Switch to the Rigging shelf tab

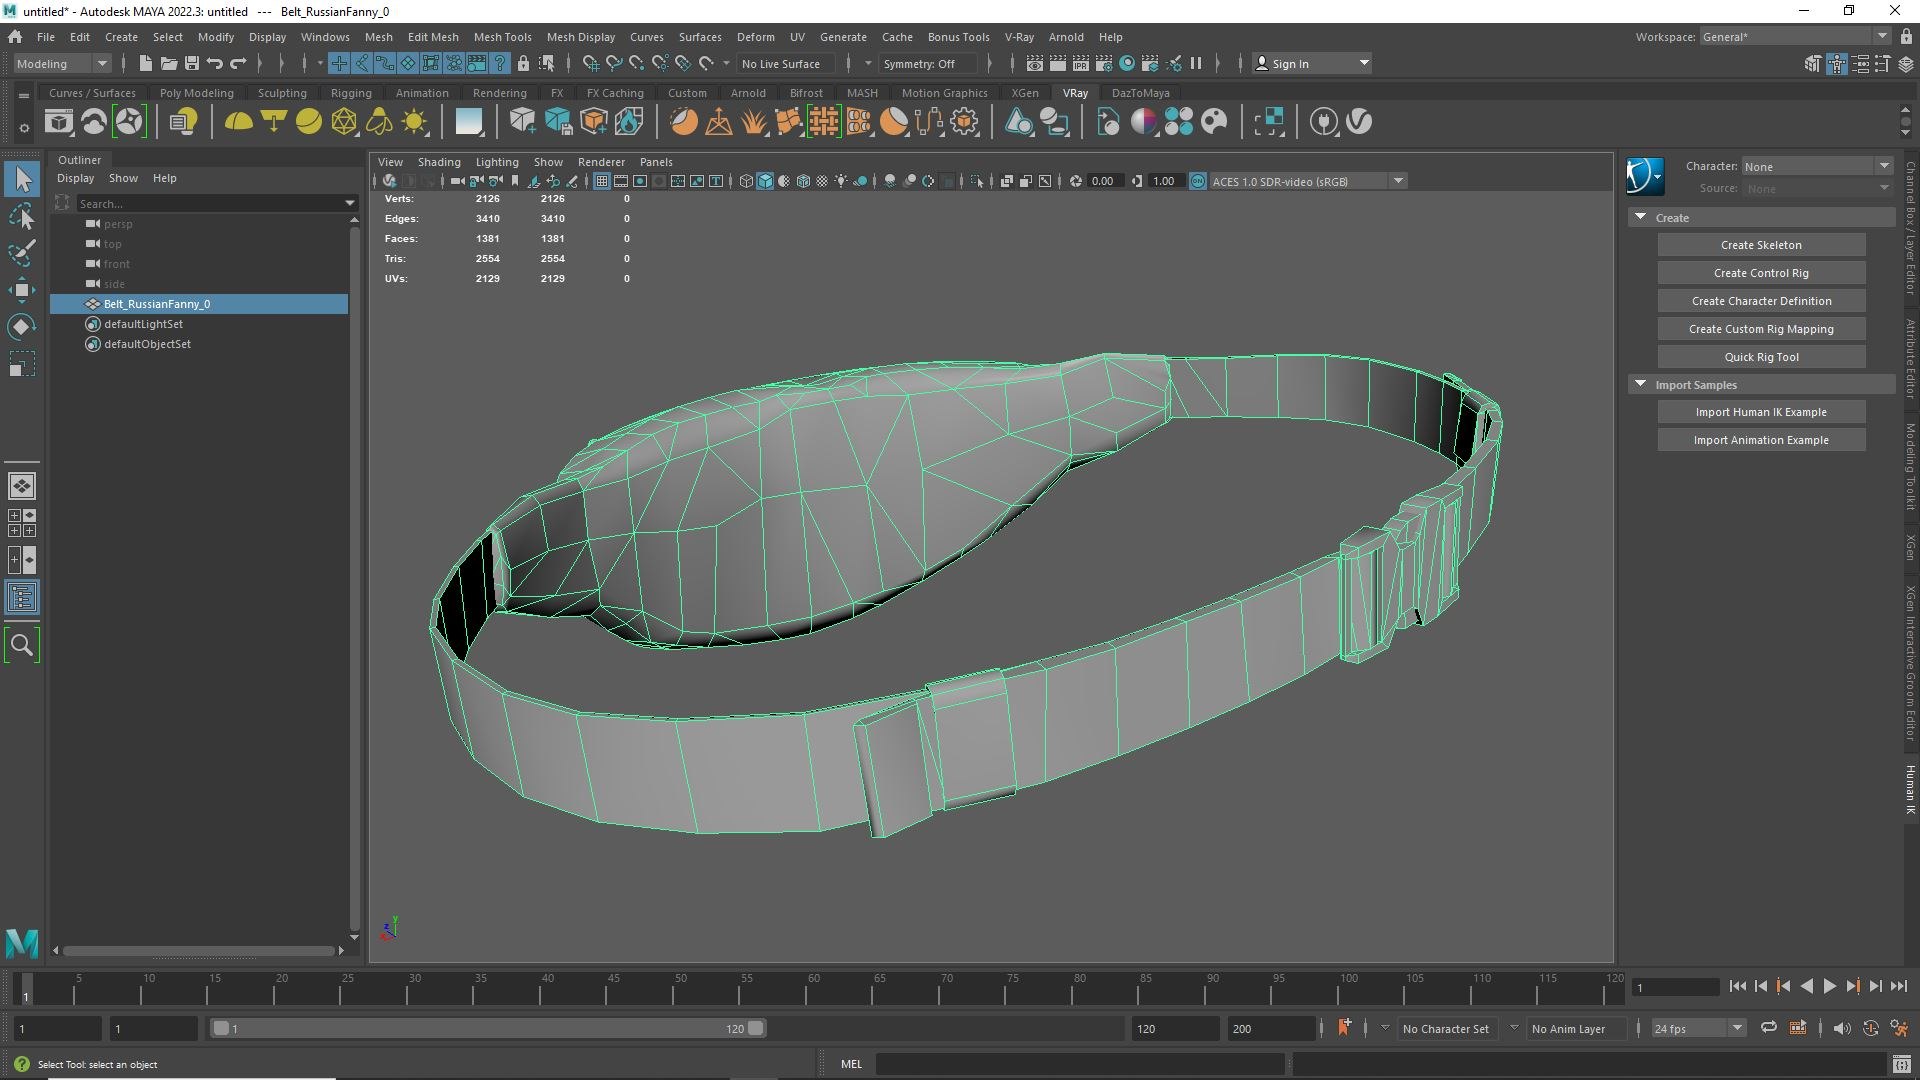point(351,93)
